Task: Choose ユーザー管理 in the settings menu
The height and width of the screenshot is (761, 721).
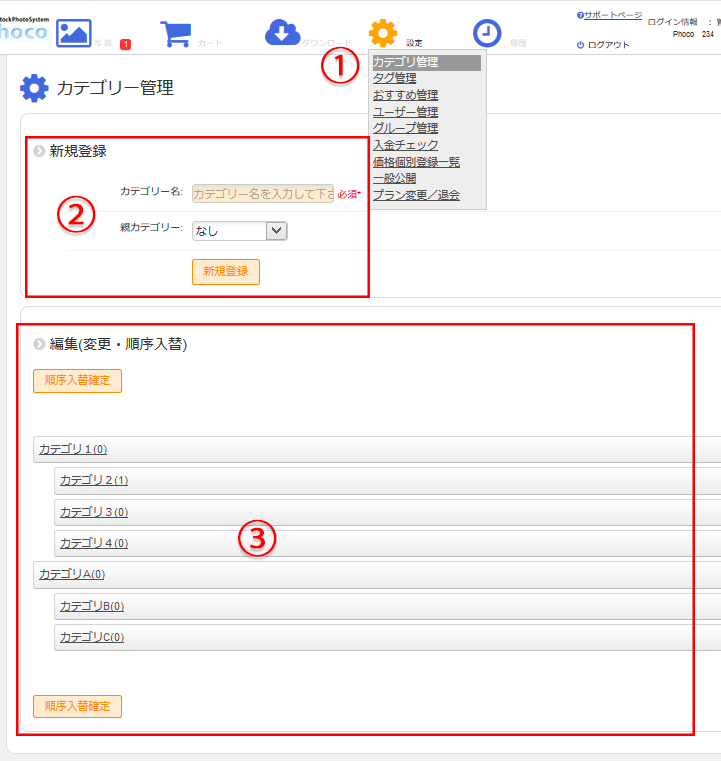Action: (405, 111)
